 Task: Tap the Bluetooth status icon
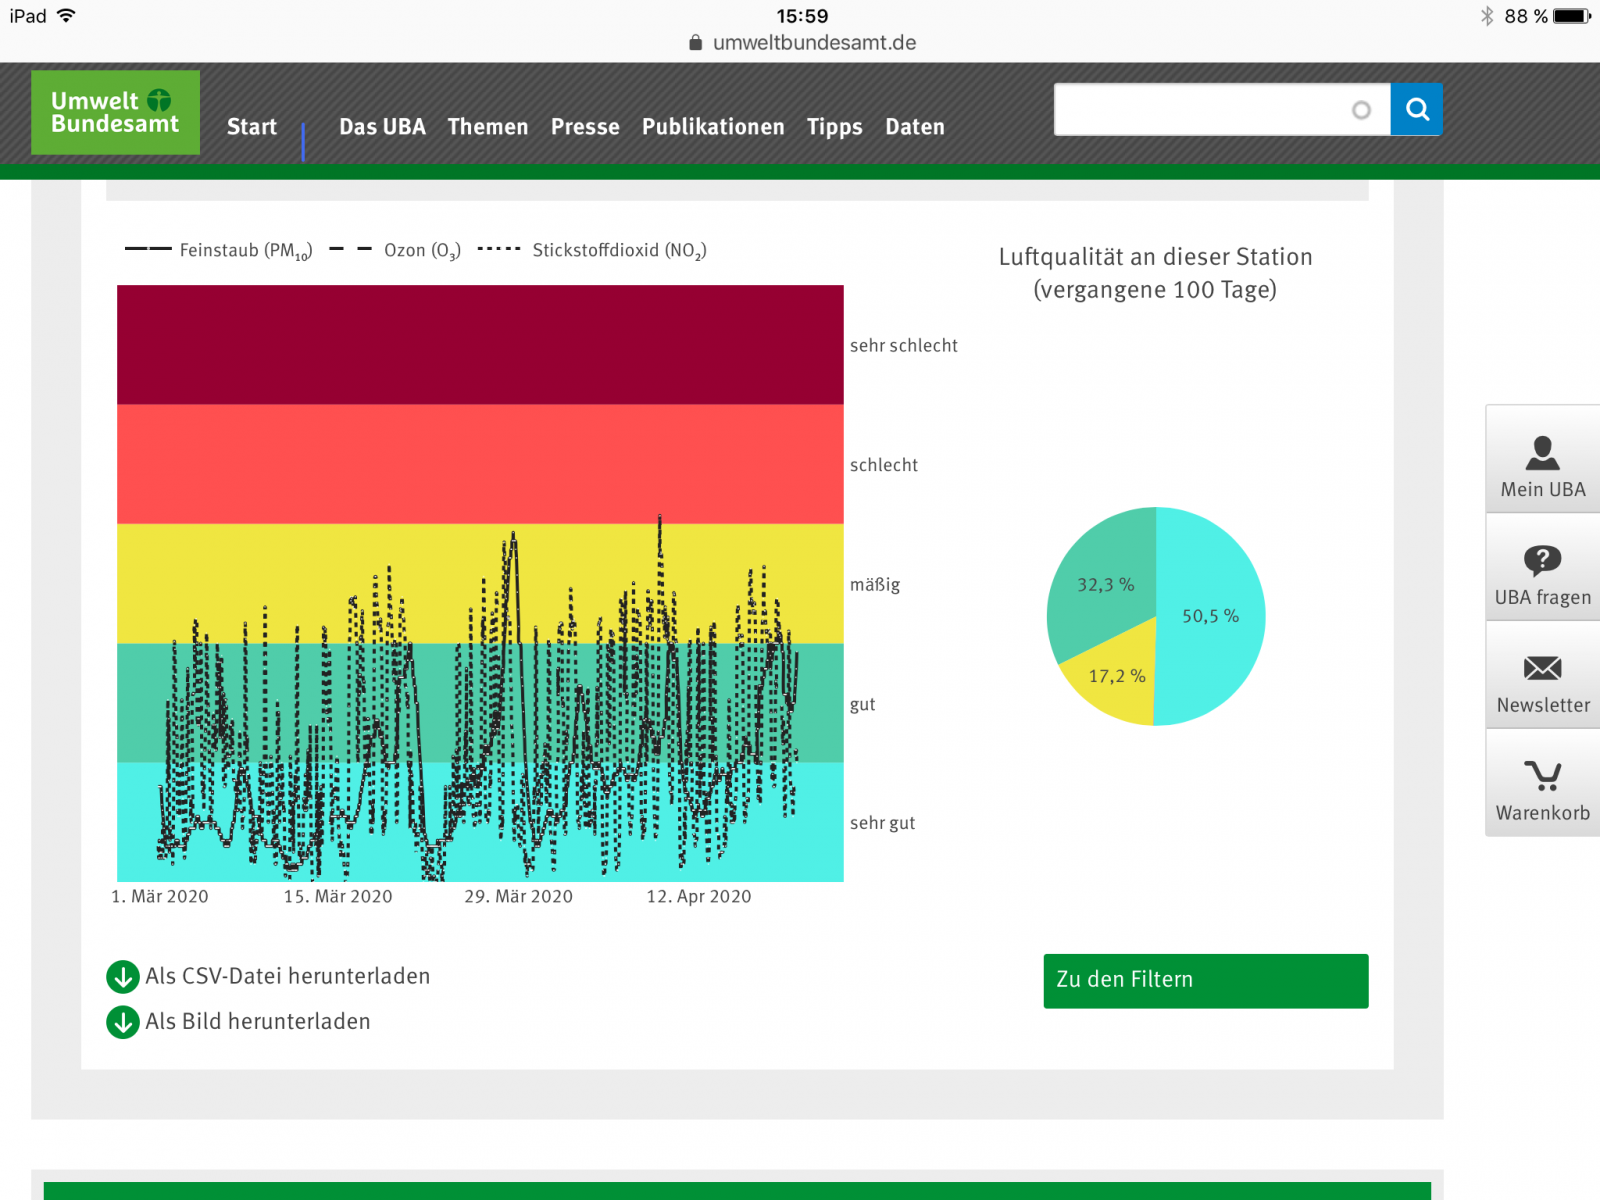coord(1487,16)
